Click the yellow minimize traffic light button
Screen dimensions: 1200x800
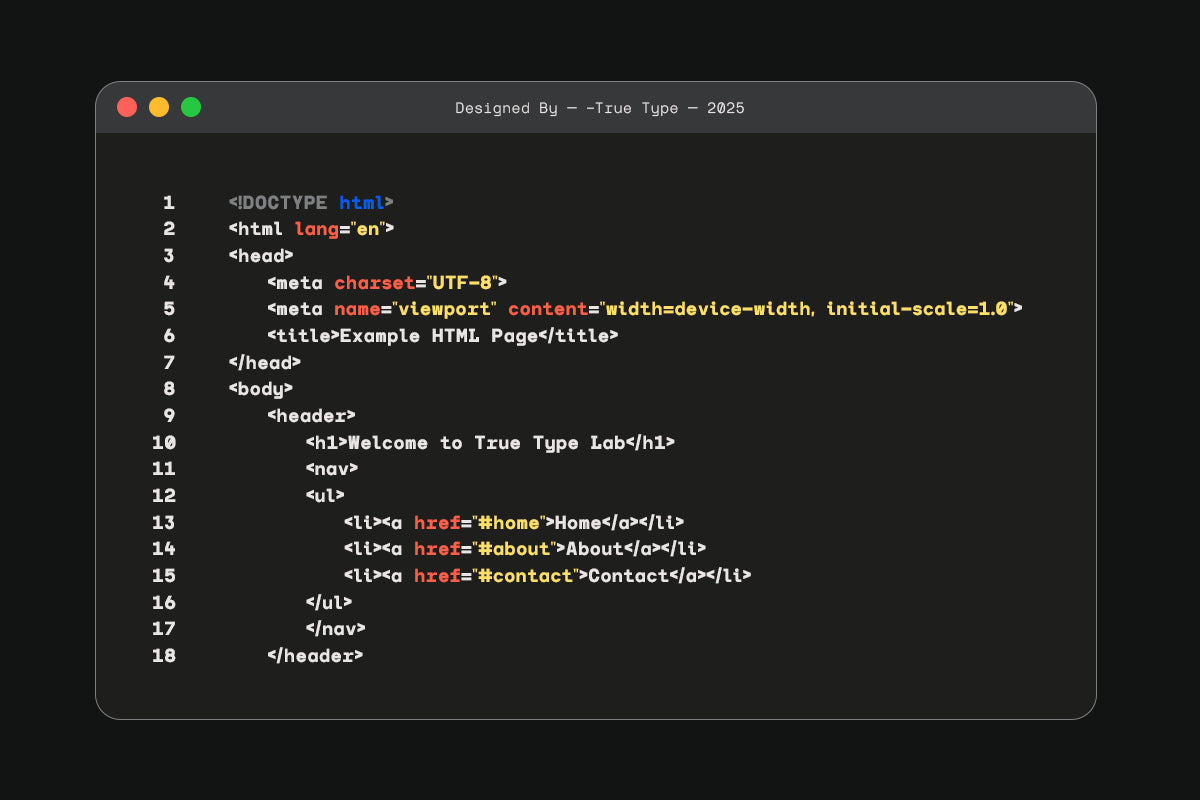click(158, 106)
